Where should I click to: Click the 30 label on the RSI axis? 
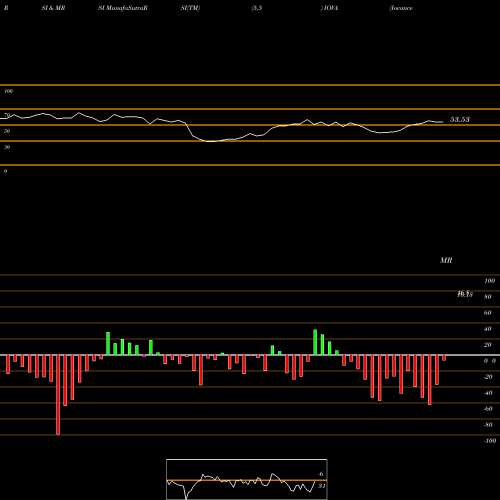coord(7,147)
